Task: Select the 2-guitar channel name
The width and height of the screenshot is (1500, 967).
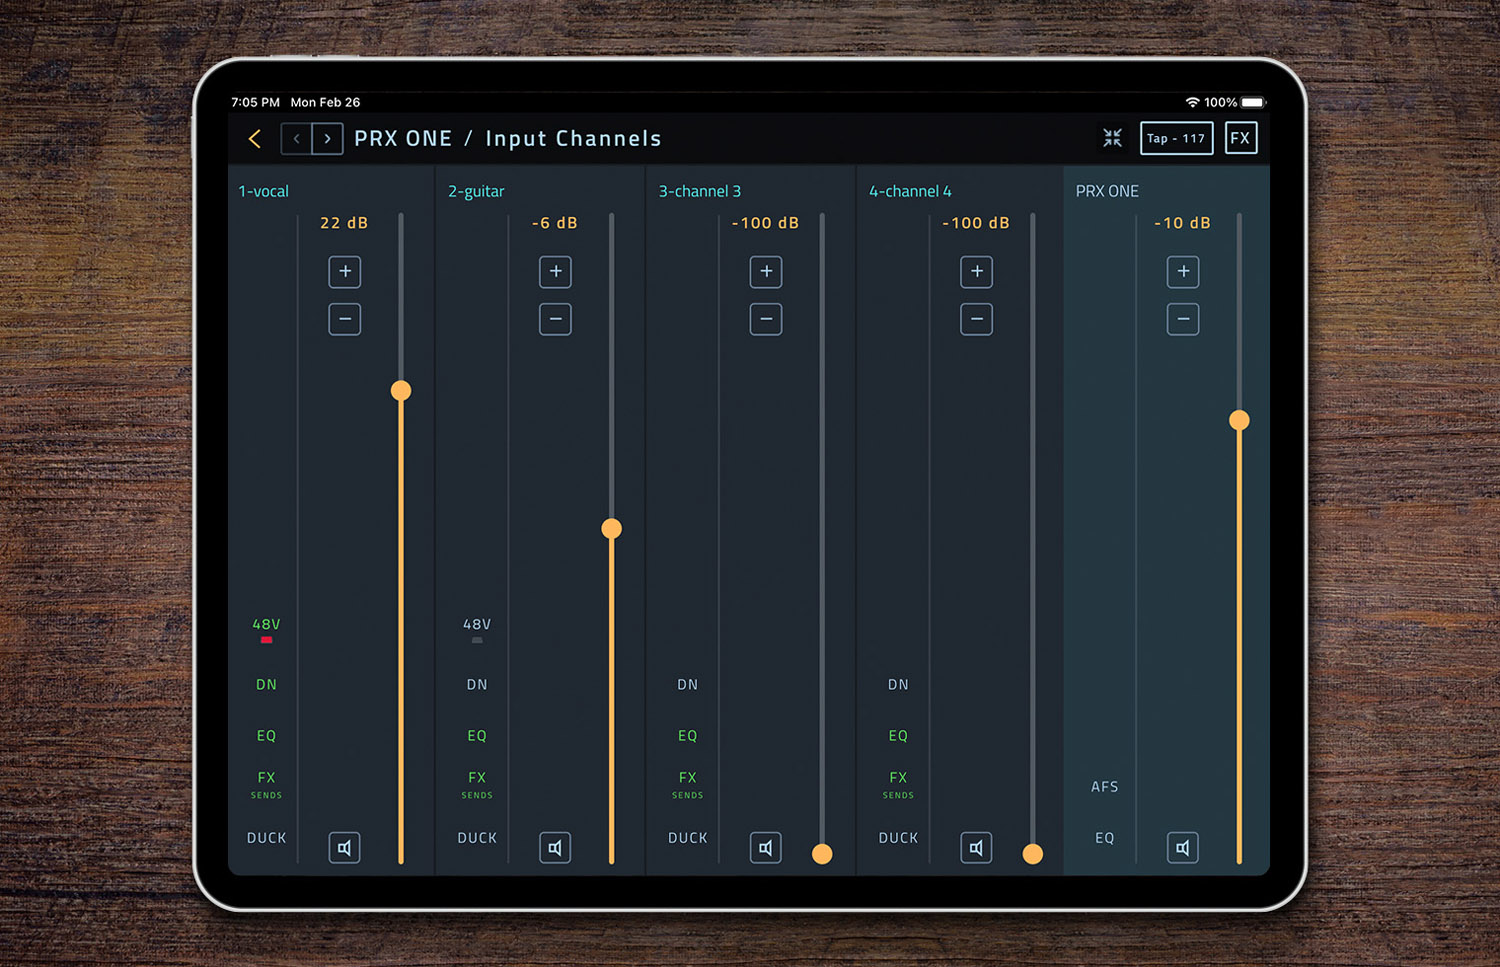Action: click(x=476, y=191)
